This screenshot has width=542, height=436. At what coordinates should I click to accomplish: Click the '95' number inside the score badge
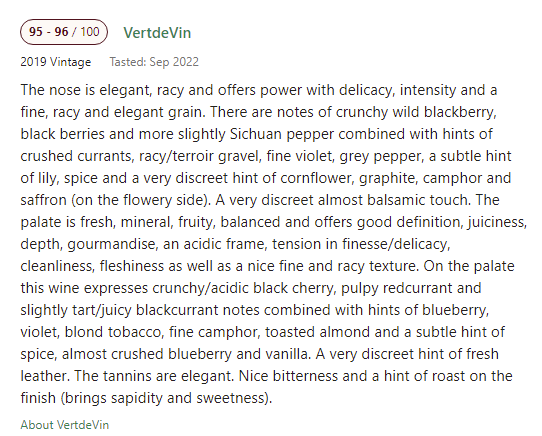click(36, 32)
